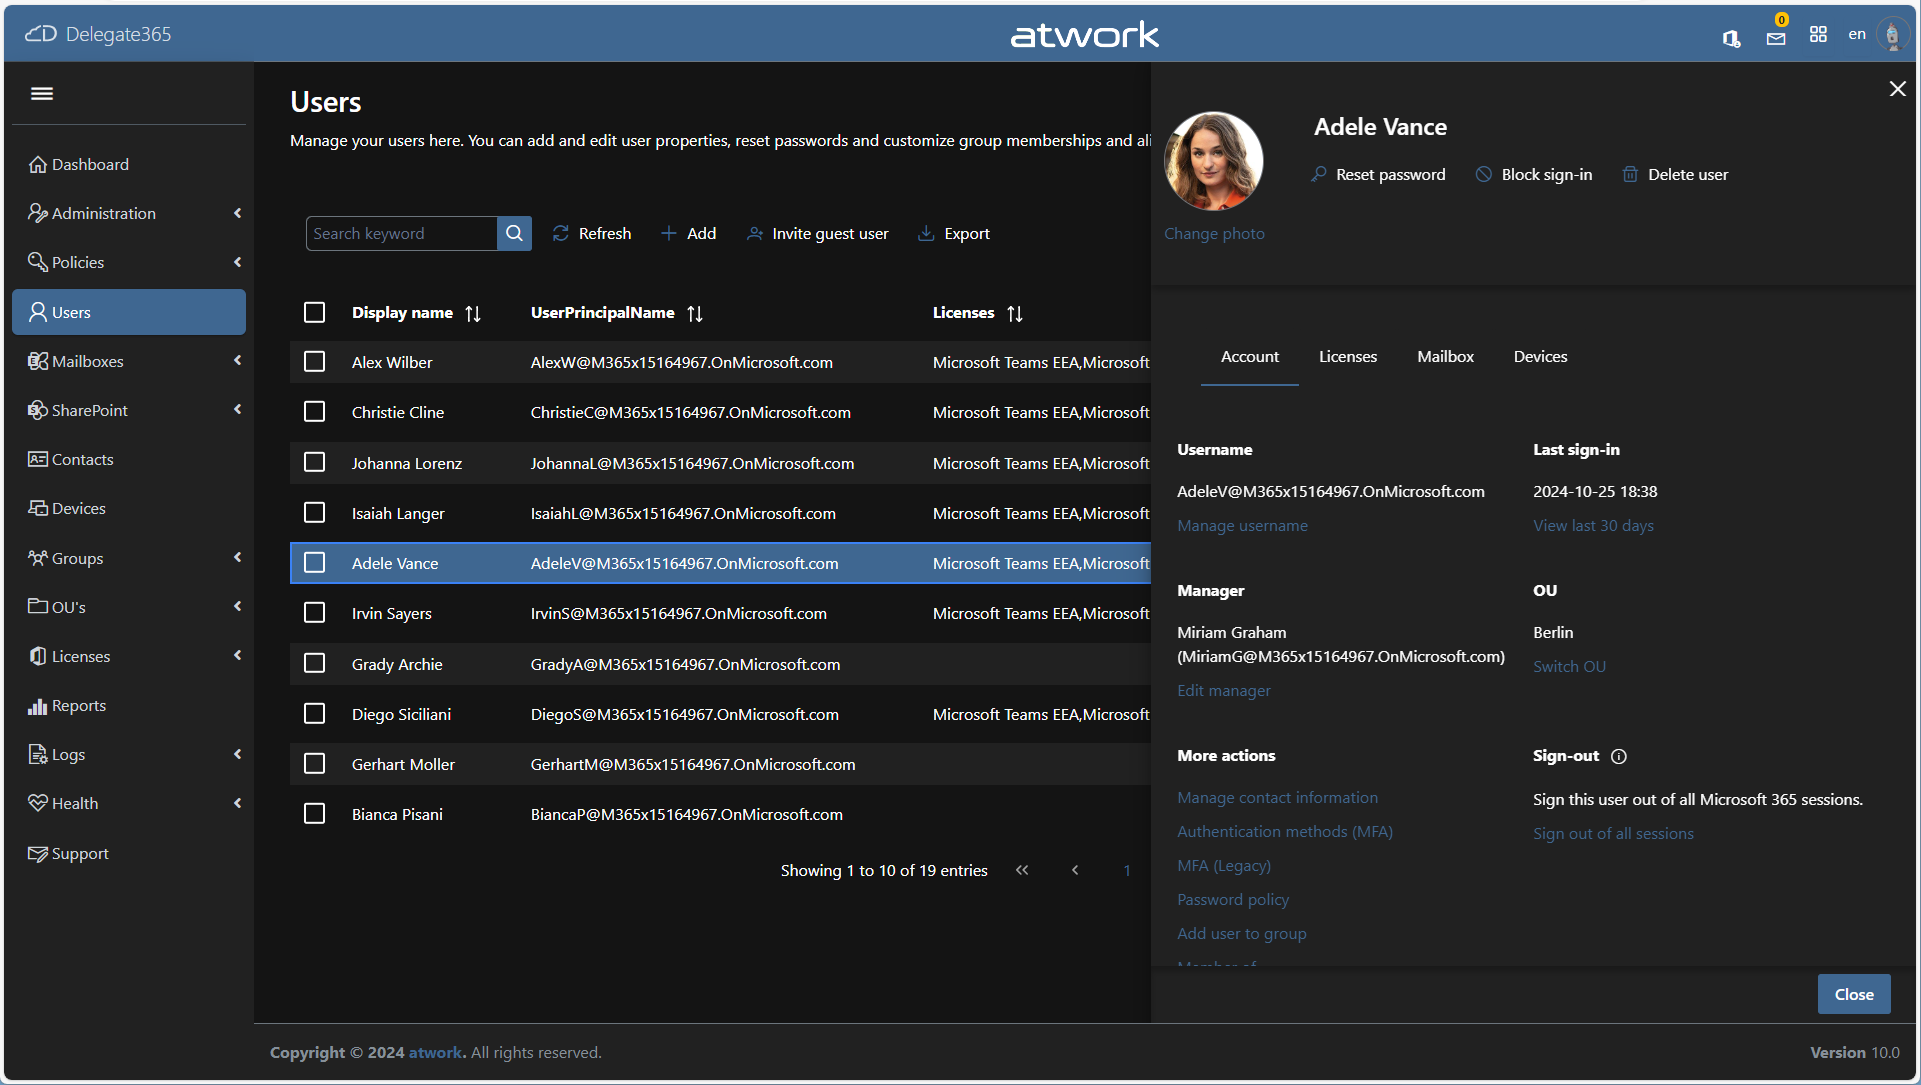Image resolution: width=1921 pixels, height=1085 pixels.
Task: Expand the SharePoint menu chevron
Action: click(x=237, y=409)
